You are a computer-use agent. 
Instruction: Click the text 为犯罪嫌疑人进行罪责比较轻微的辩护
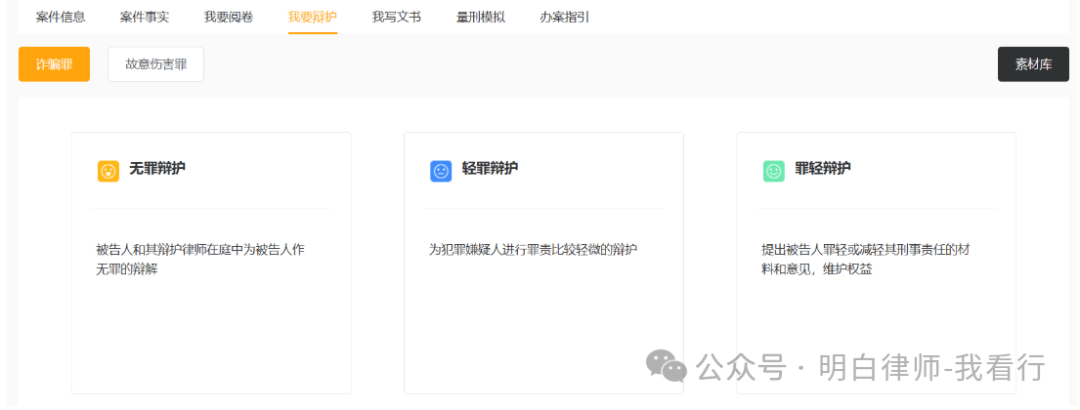click(x=533, y=249)
